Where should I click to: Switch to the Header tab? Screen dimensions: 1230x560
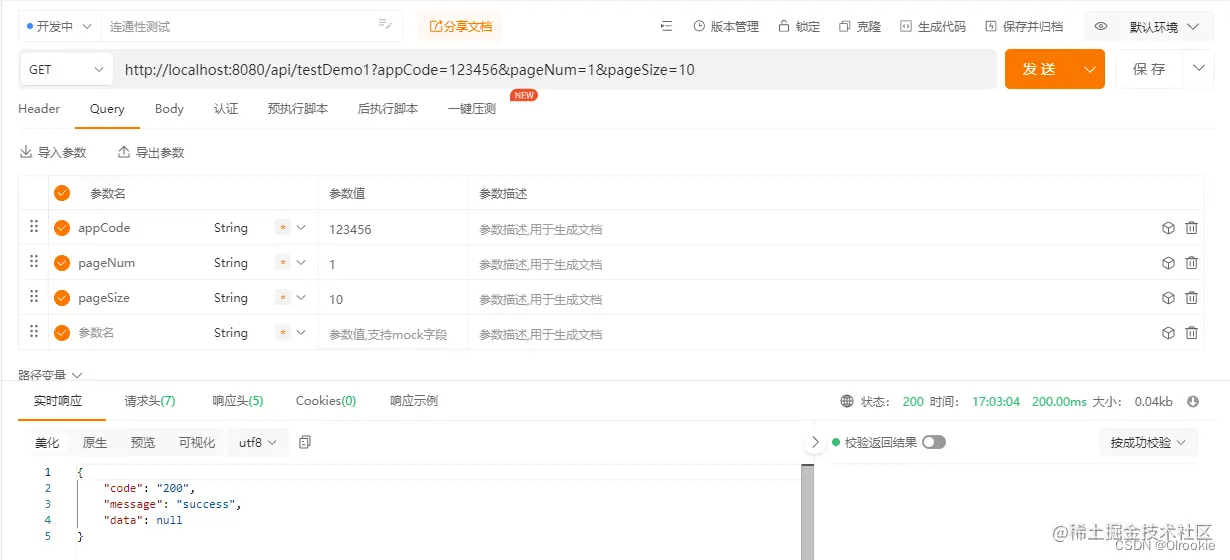(x=39, y=109)
